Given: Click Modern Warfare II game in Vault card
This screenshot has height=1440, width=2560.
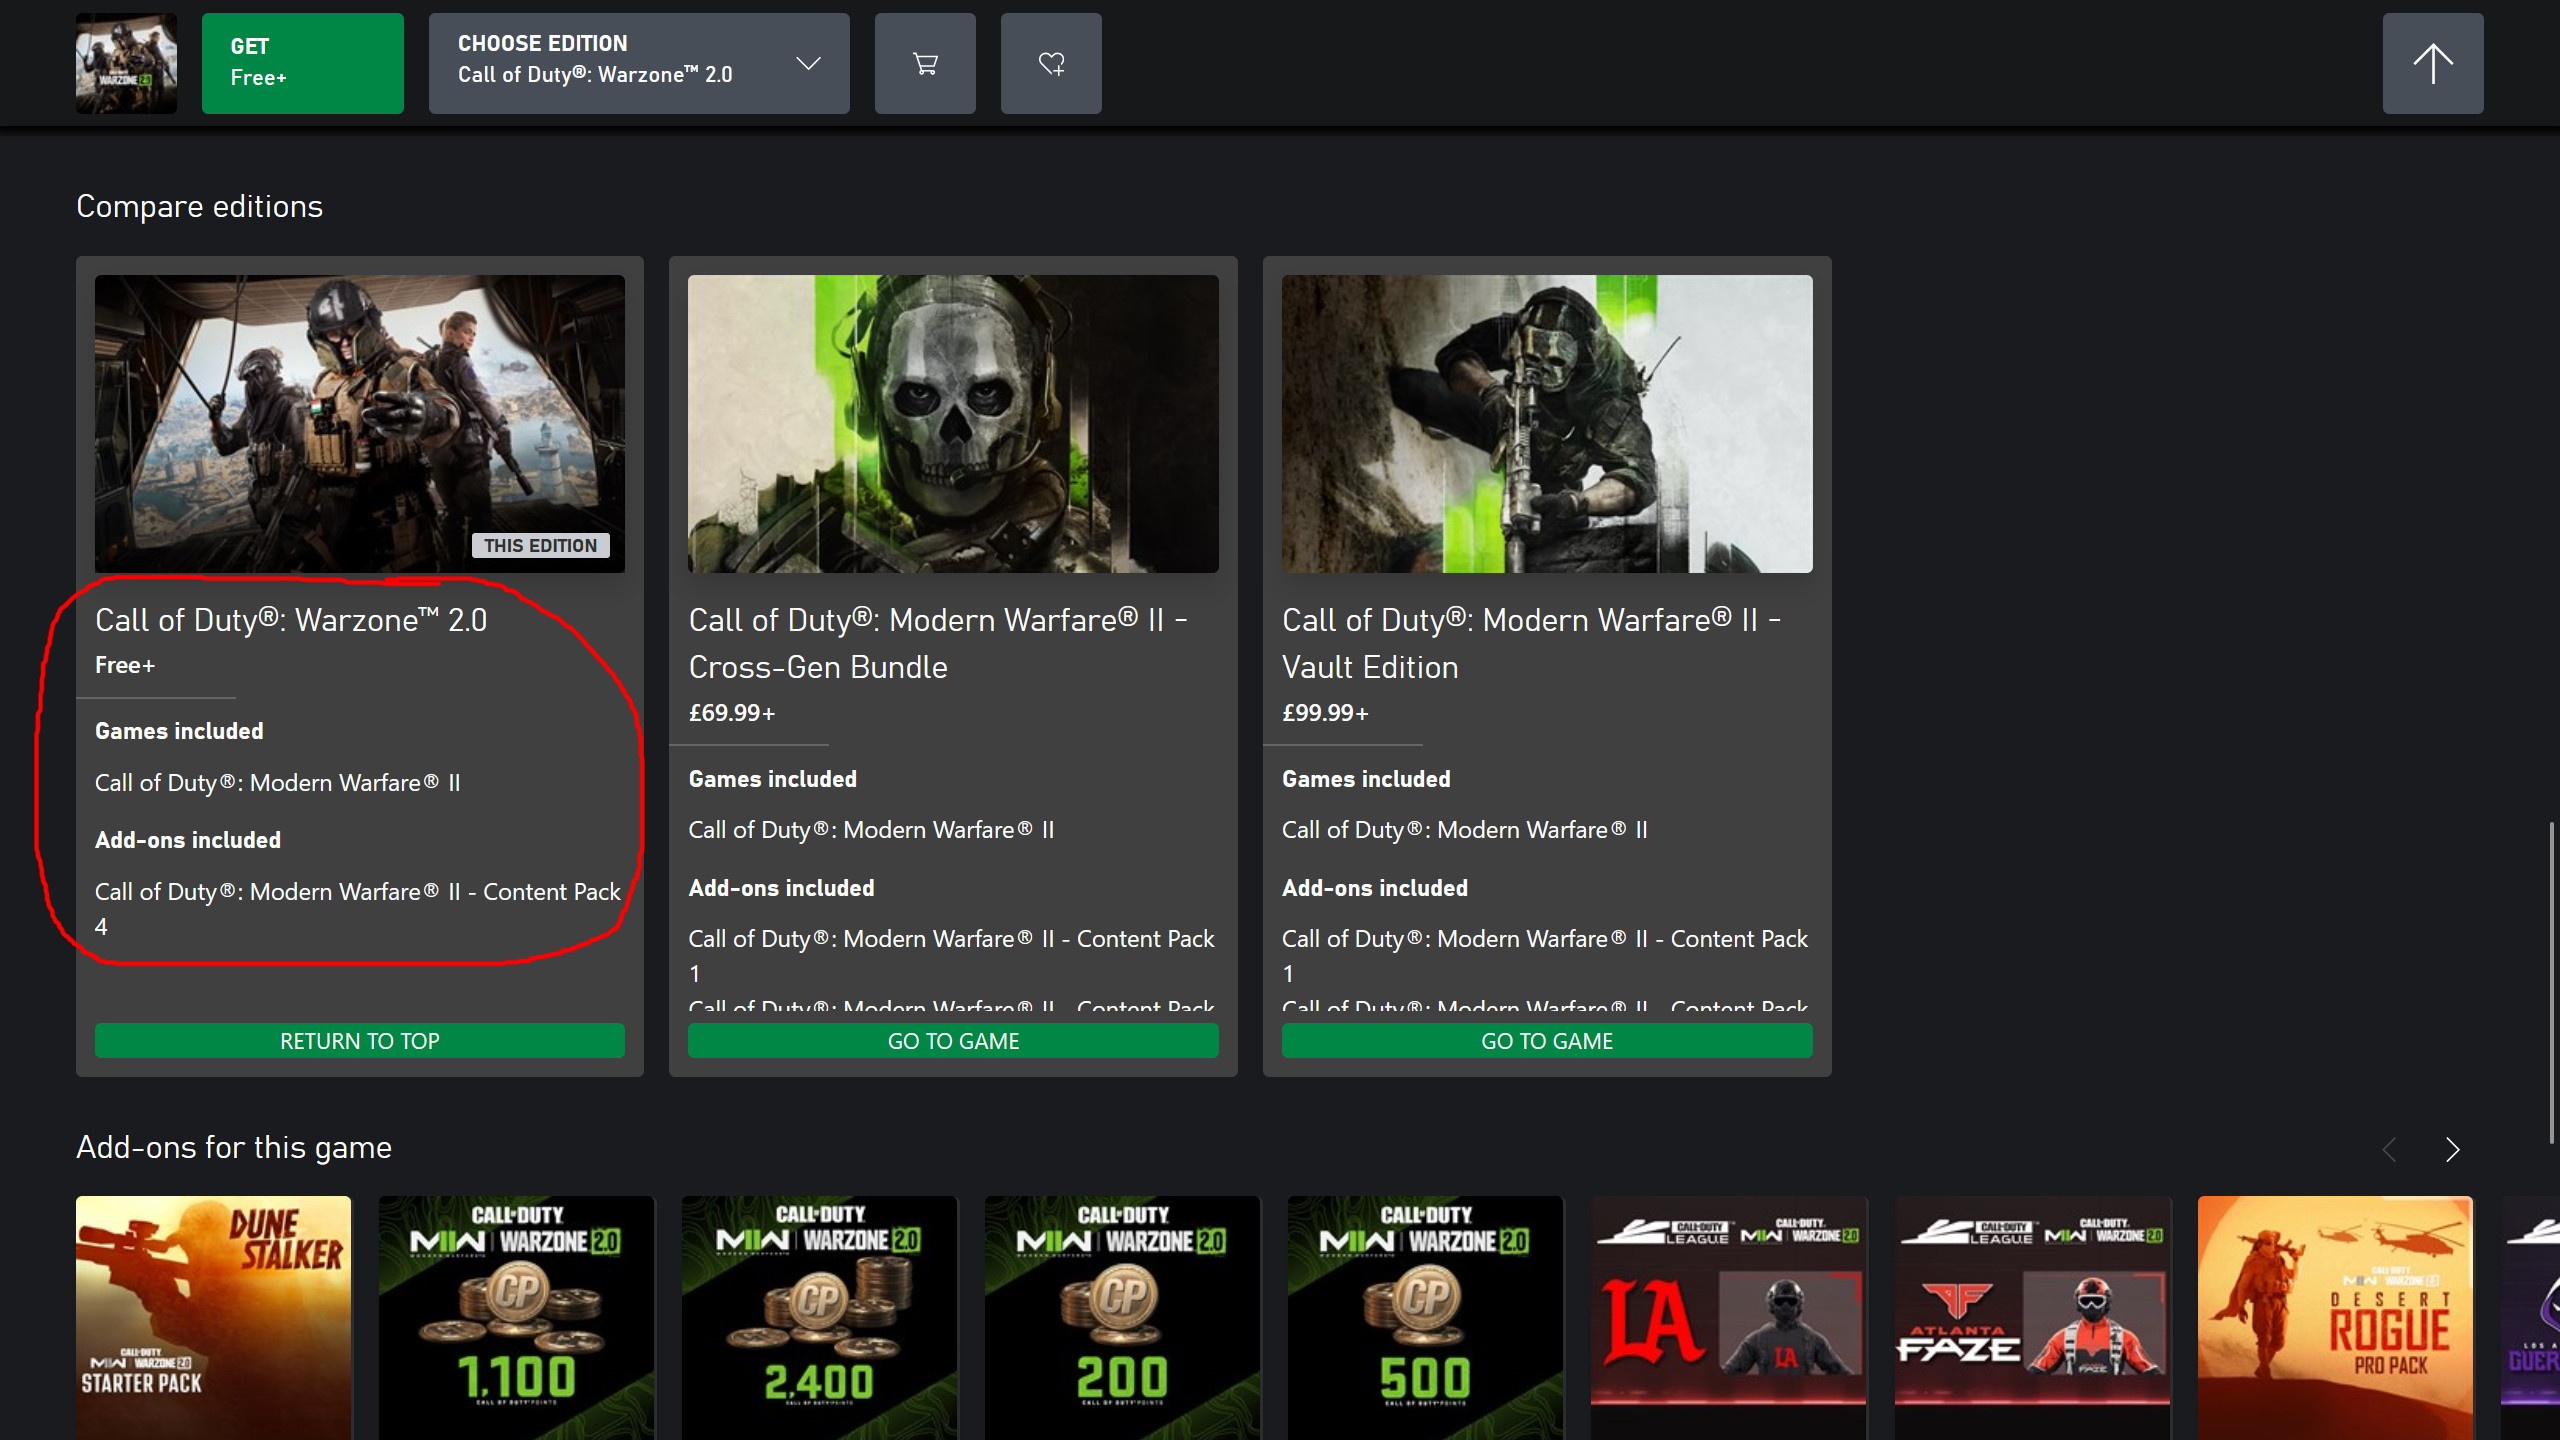Looking at the screenshot, I should 1465,830.
